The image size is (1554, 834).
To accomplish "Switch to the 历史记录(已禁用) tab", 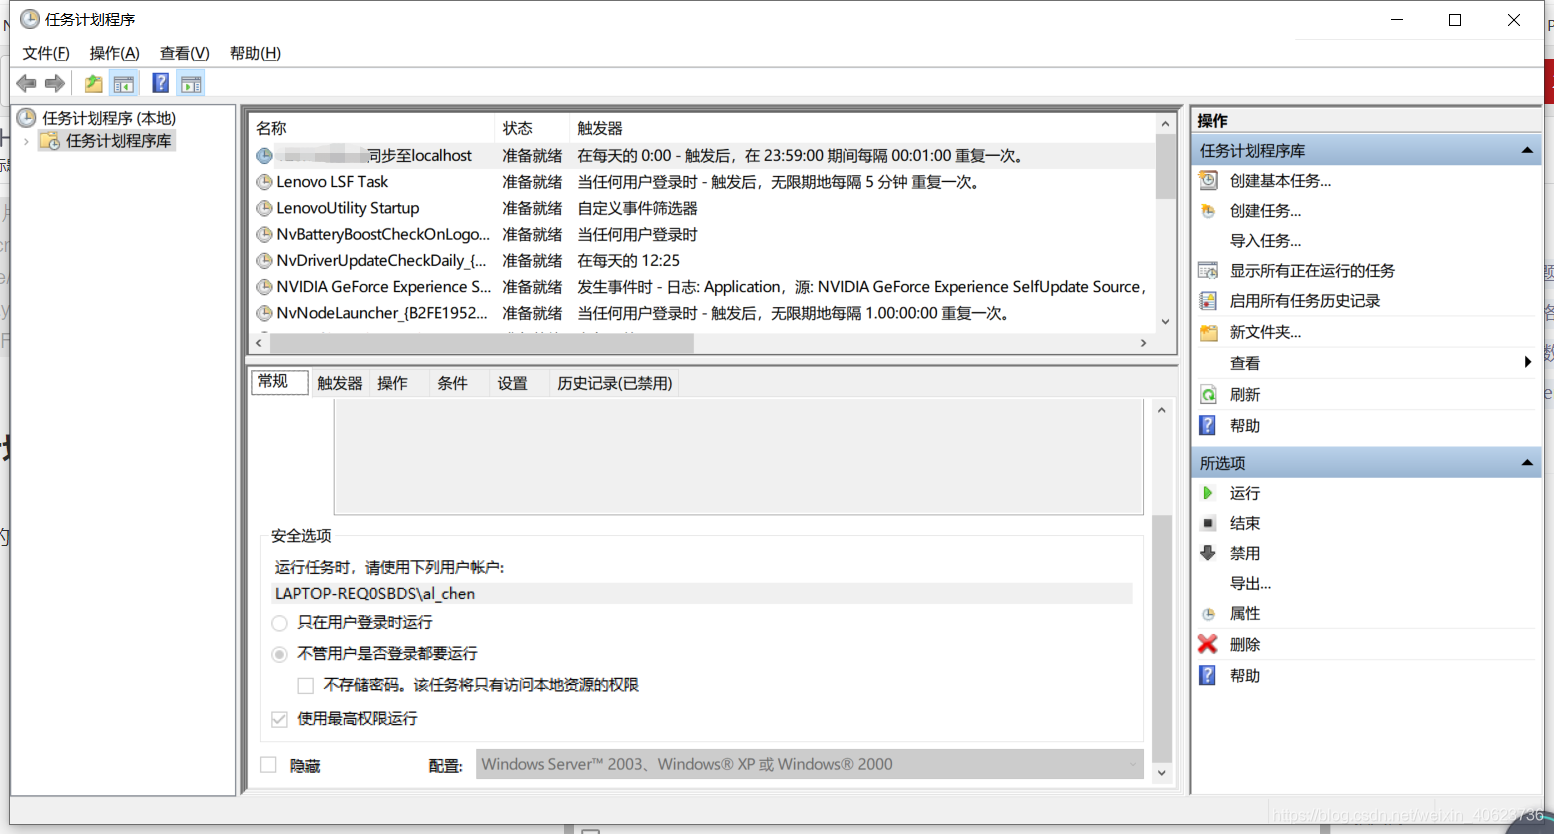I will tap(614, 383).
